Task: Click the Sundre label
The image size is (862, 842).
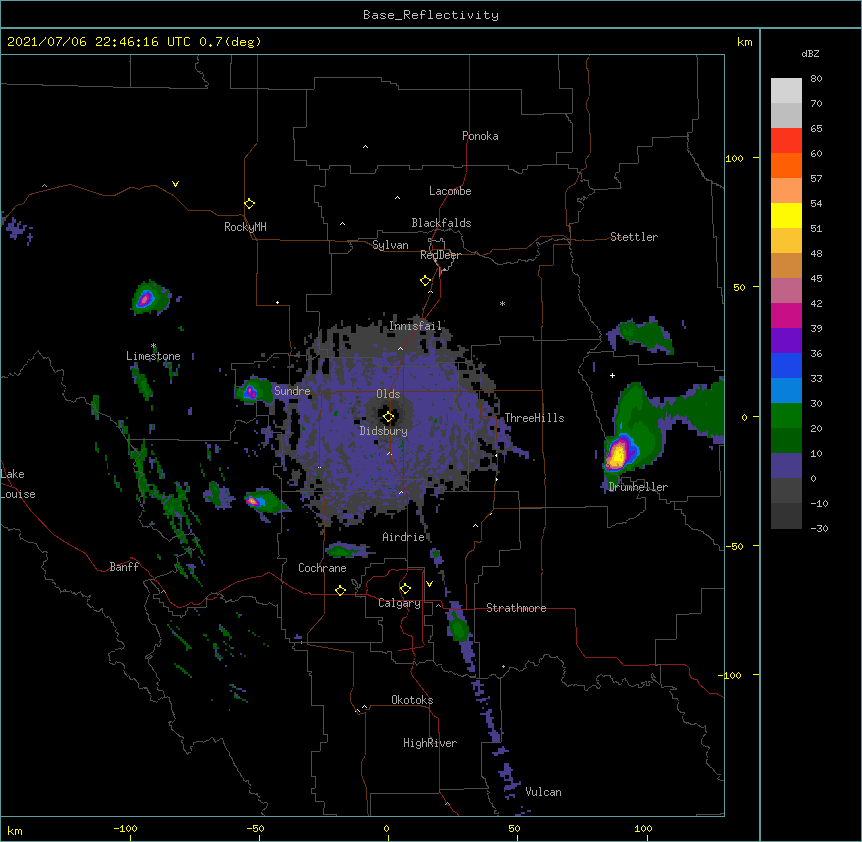Action: pyautogui.click(x=292, y=391)
